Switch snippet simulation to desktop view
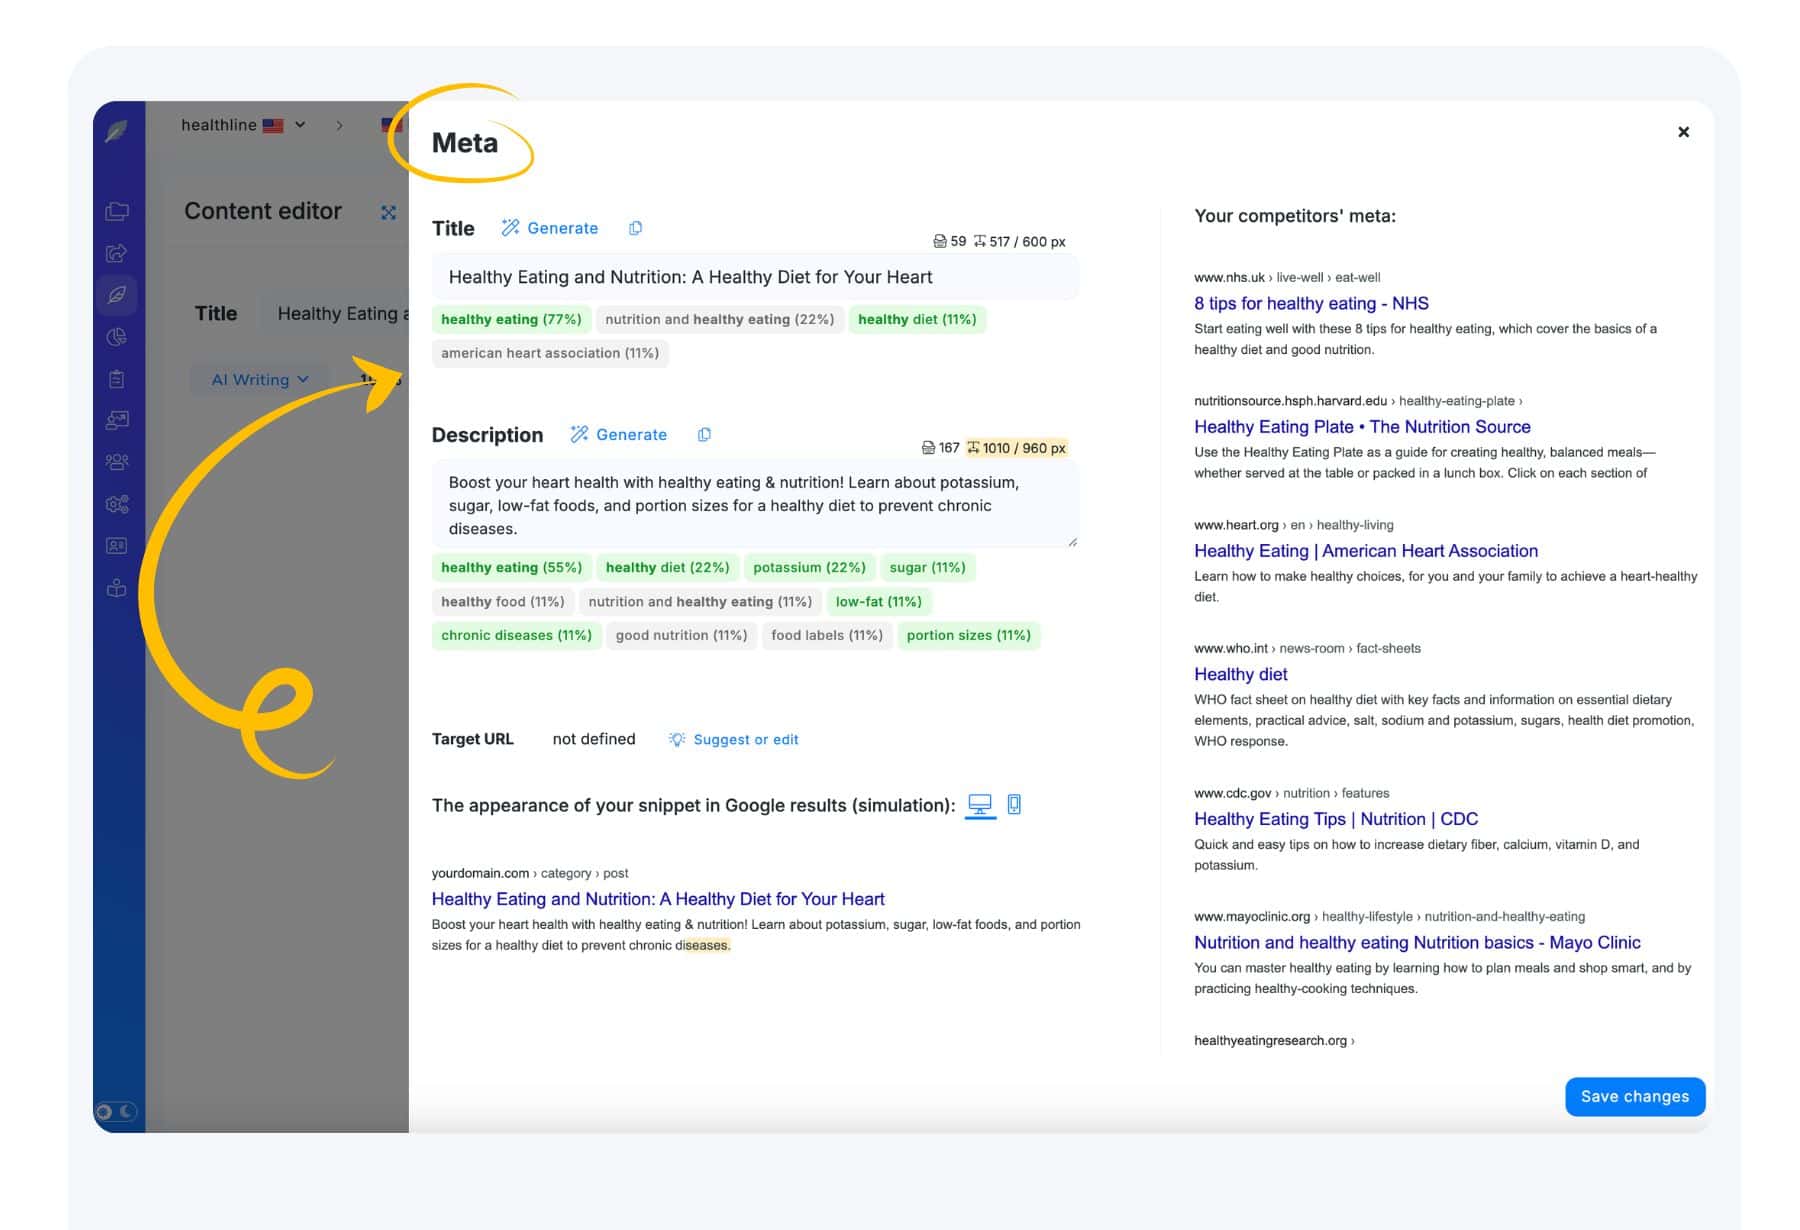 980,805
